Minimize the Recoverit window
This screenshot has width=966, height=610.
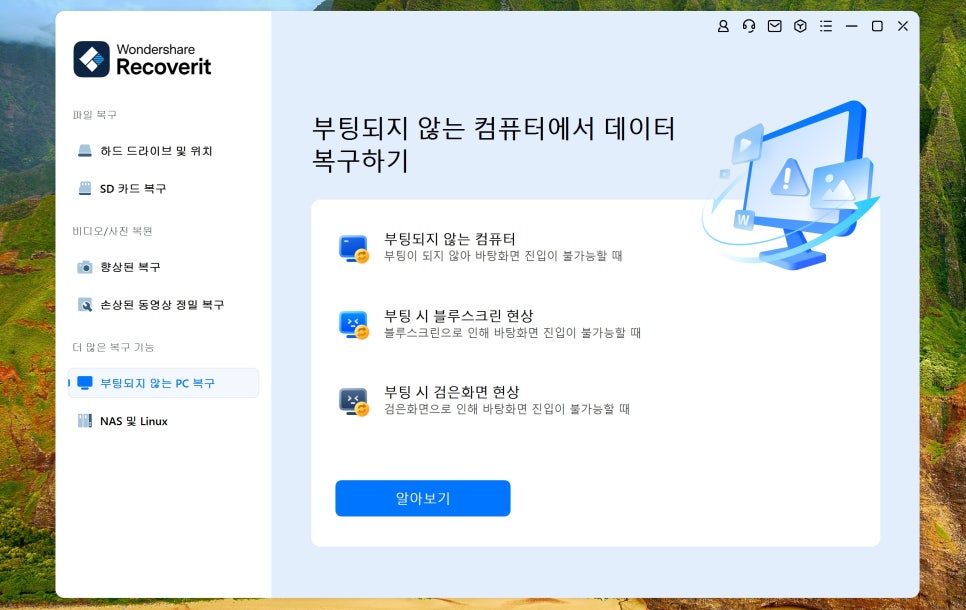[851, 26]
